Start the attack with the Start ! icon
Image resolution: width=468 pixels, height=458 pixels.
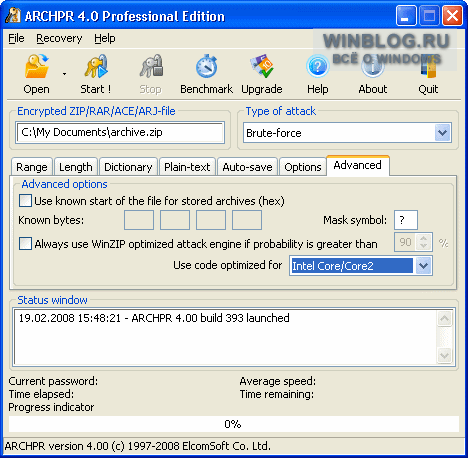pyautogui.click(x=96, y=66)
